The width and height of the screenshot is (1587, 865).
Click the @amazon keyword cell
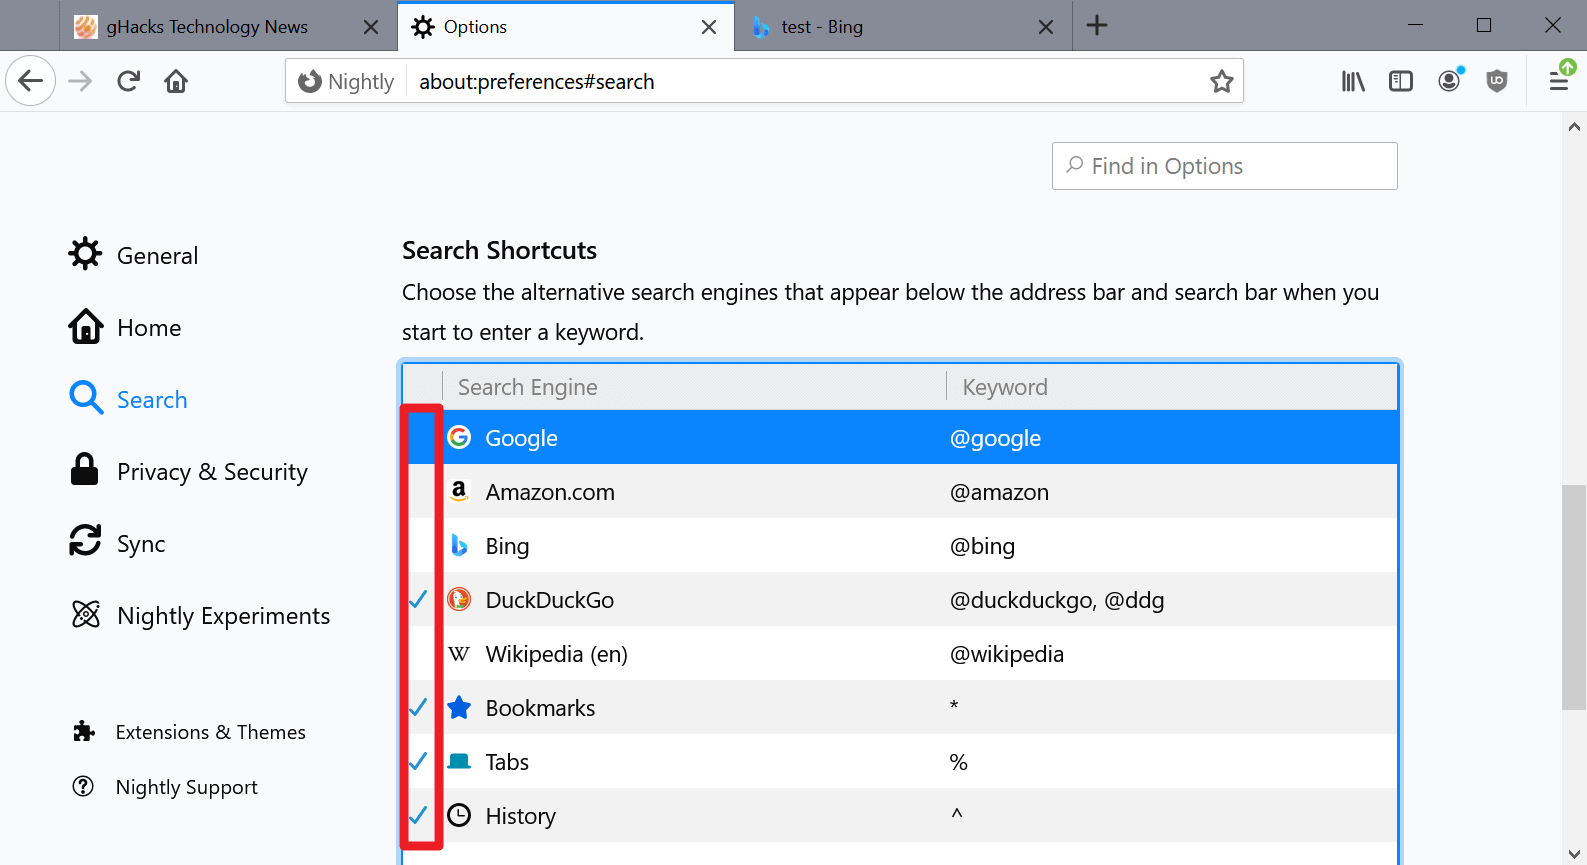pos(999,492)
